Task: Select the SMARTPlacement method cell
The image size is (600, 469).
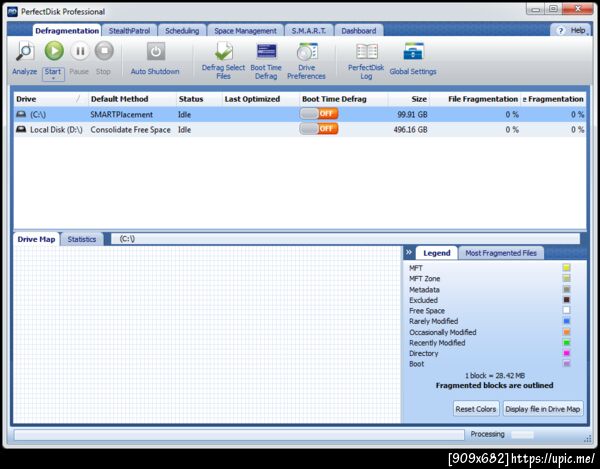Action: (121, 114)
